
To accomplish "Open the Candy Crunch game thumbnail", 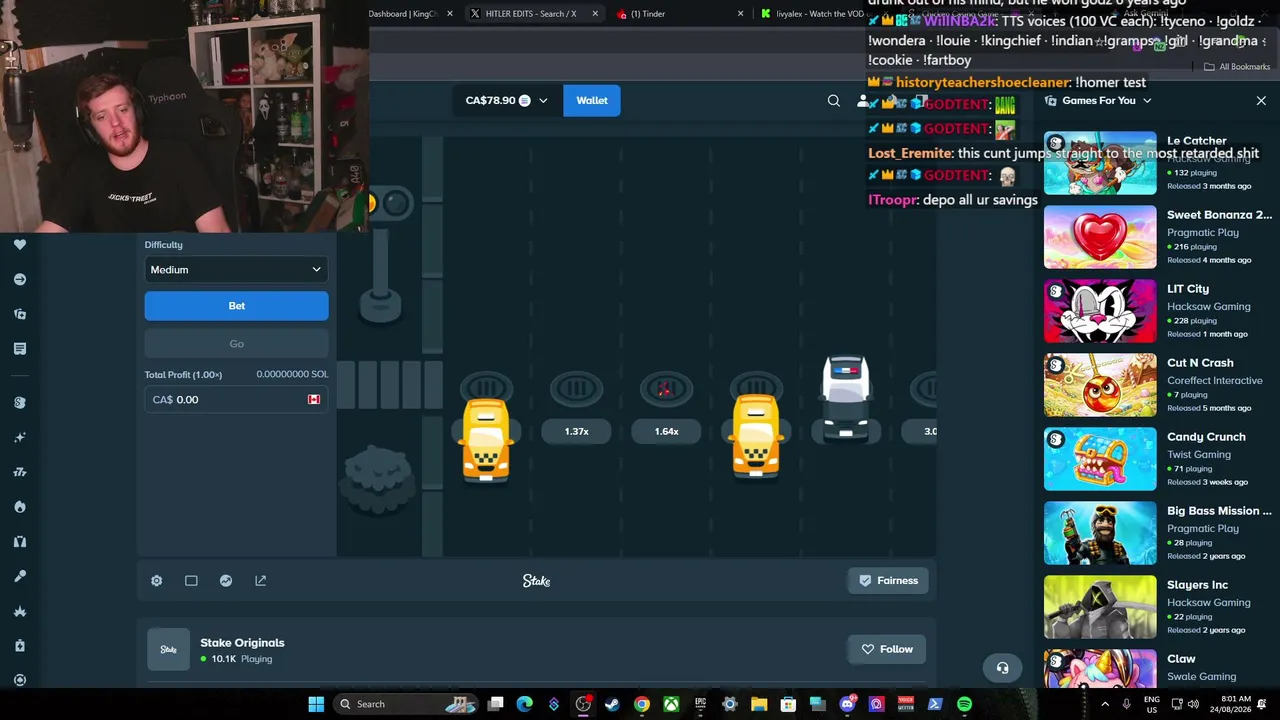I will [x=1100, y=459].
